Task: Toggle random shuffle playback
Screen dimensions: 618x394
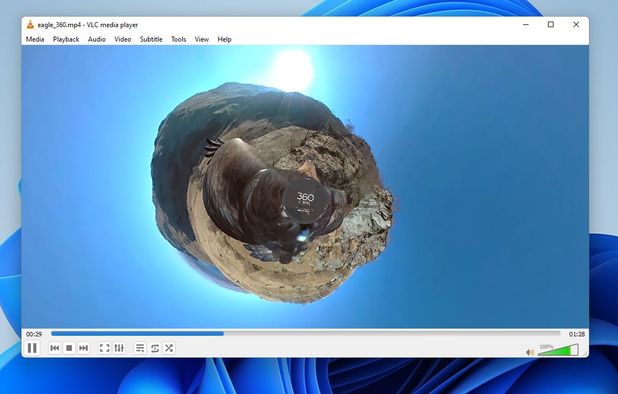Action: 169,348
